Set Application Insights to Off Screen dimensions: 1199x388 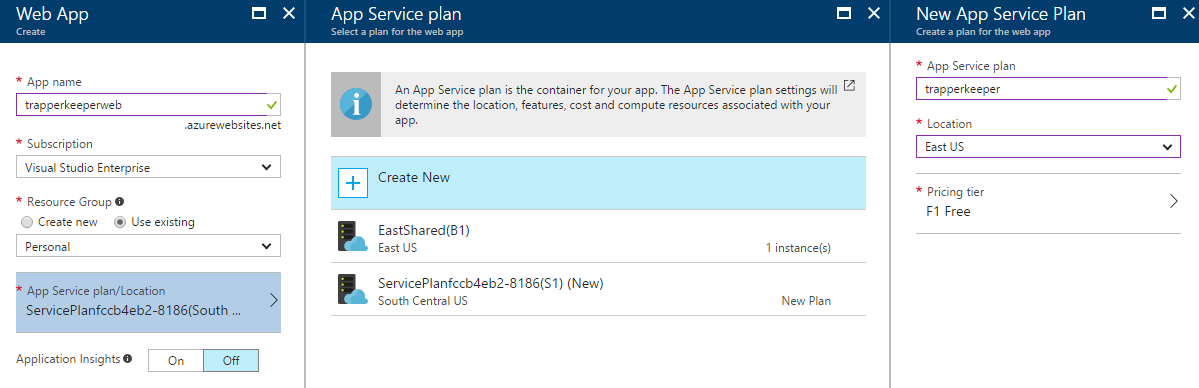coord(231,360)
